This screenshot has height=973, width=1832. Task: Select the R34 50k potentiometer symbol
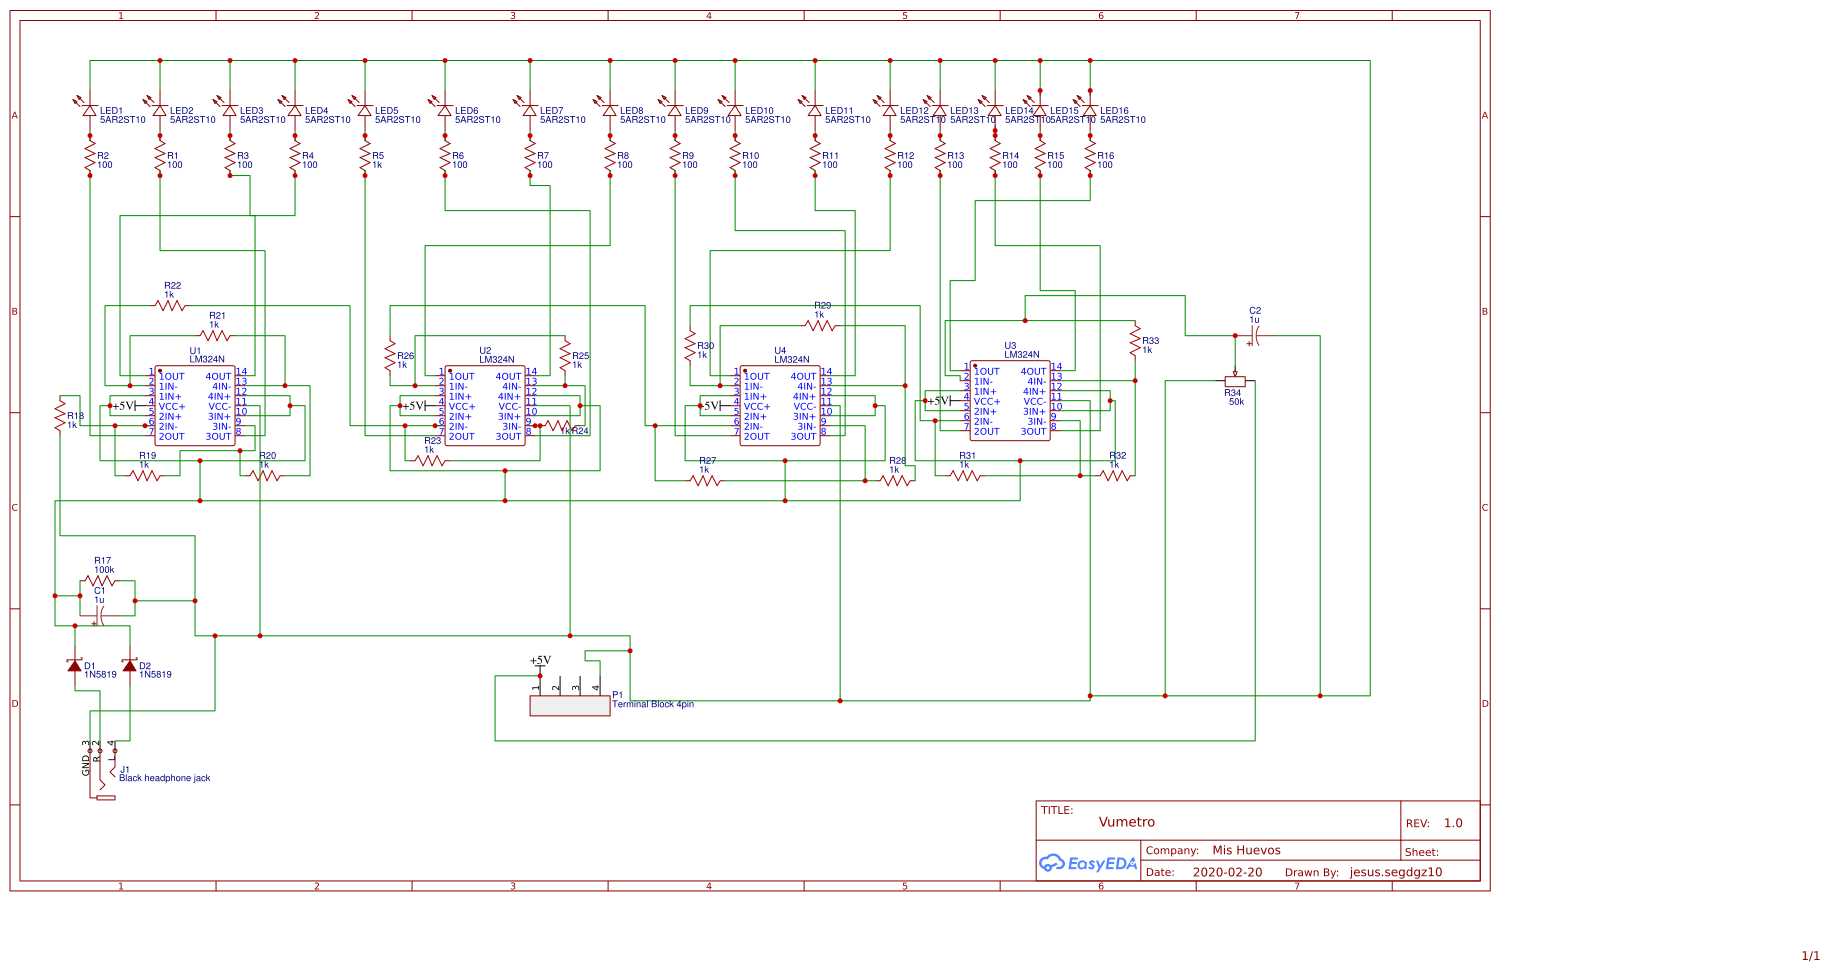point(1235,381)
